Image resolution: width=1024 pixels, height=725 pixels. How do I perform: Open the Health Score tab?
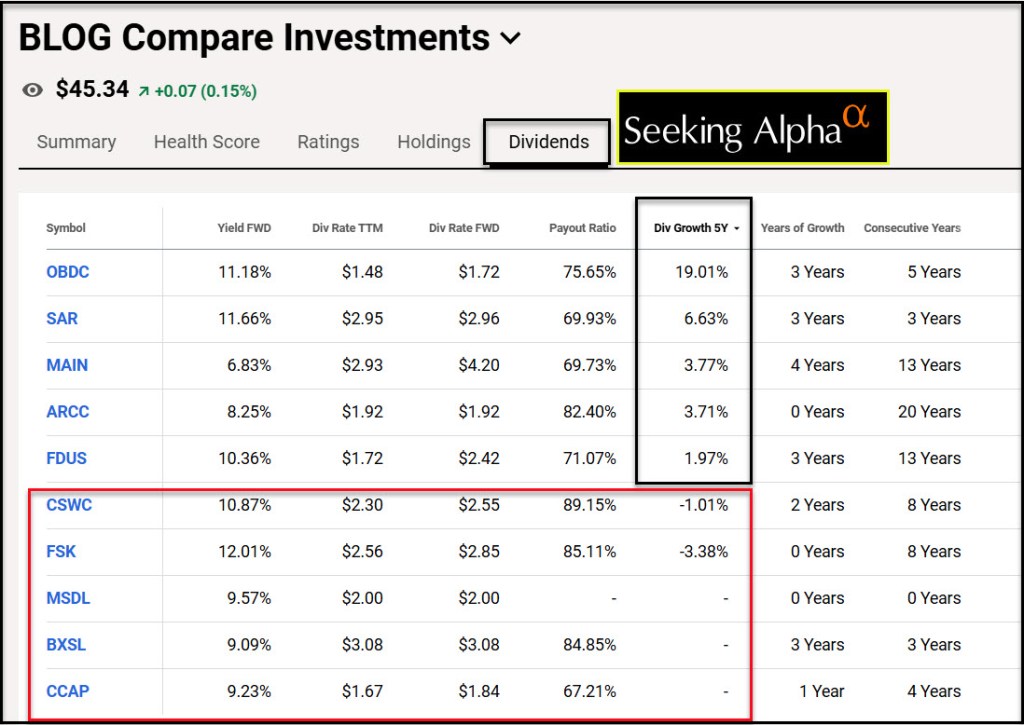pyautogui.click(x=206, y=142)
